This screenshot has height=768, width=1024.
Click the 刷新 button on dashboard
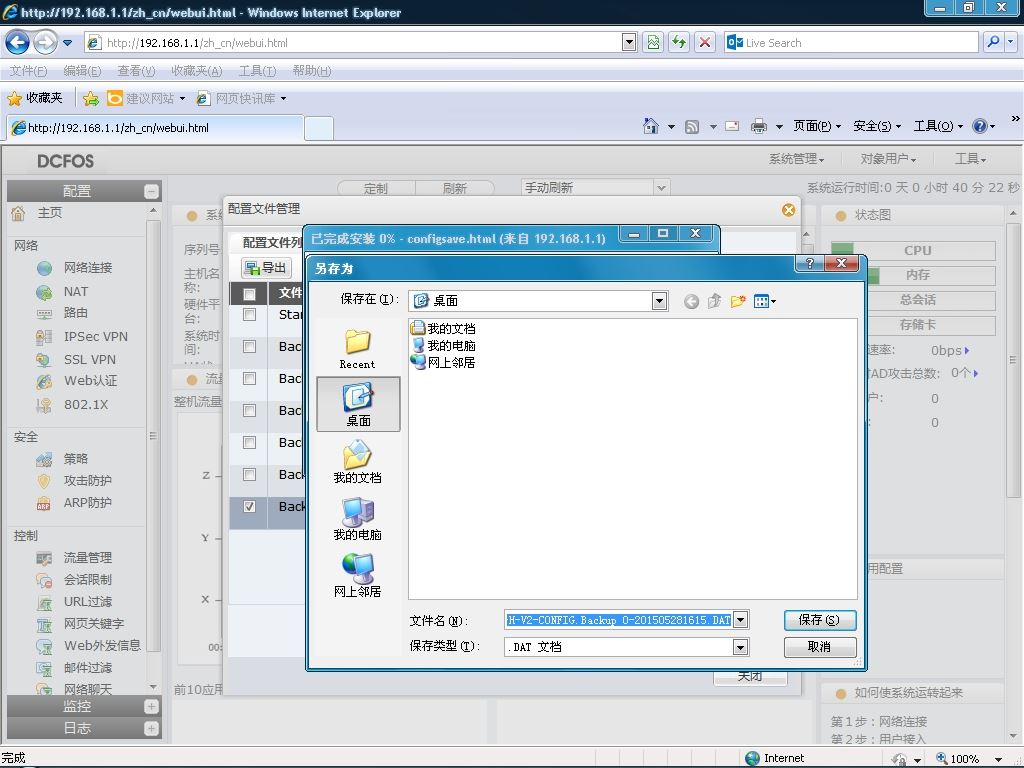pos(455,188)
